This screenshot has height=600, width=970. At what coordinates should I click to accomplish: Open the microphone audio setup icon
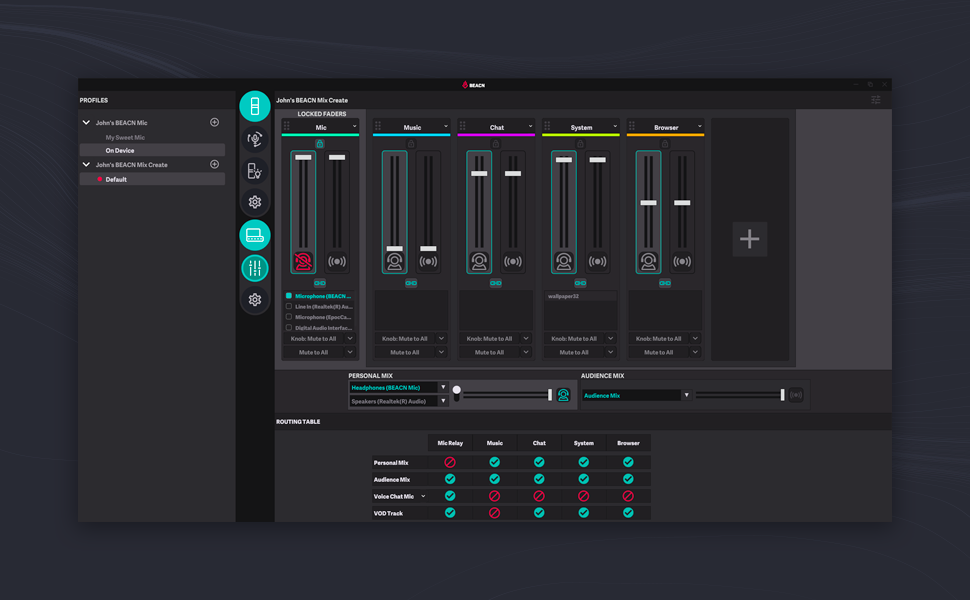[255, 139]
